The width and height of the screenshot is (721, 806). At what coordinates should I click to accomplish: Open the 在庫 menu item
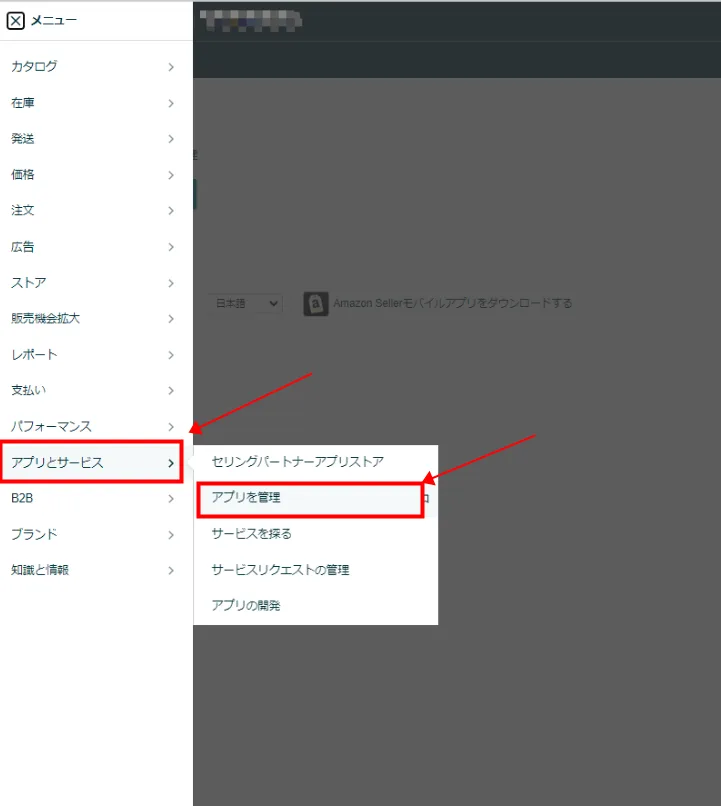click(96, 103)
